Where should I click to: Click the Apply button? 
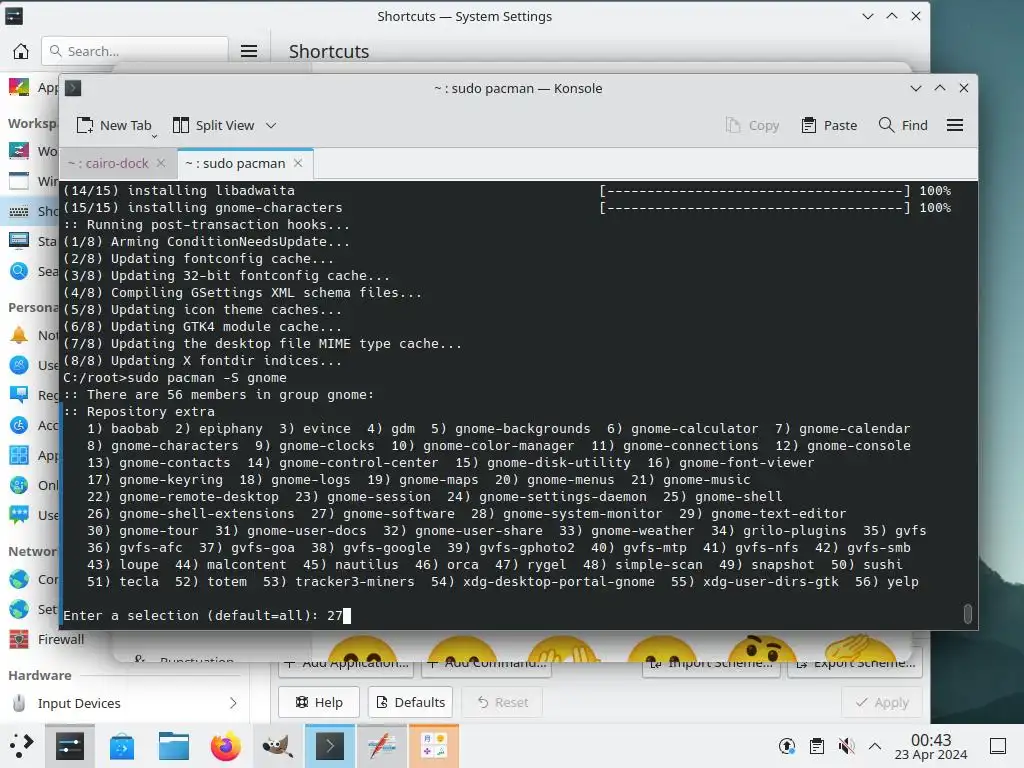882,702
